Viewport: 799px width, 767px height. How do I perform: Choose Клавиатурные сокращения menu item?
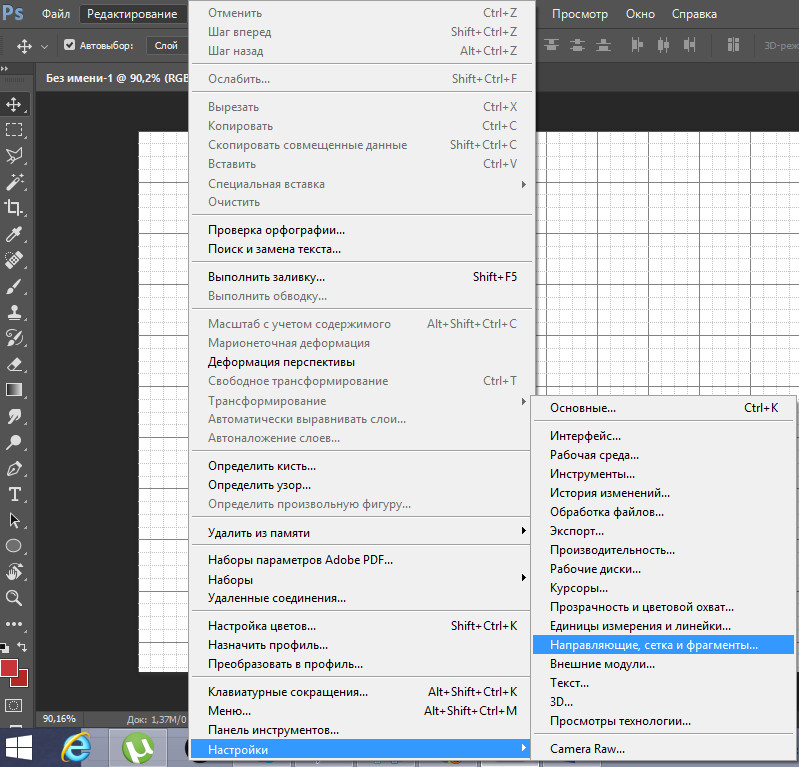[362, 692]
